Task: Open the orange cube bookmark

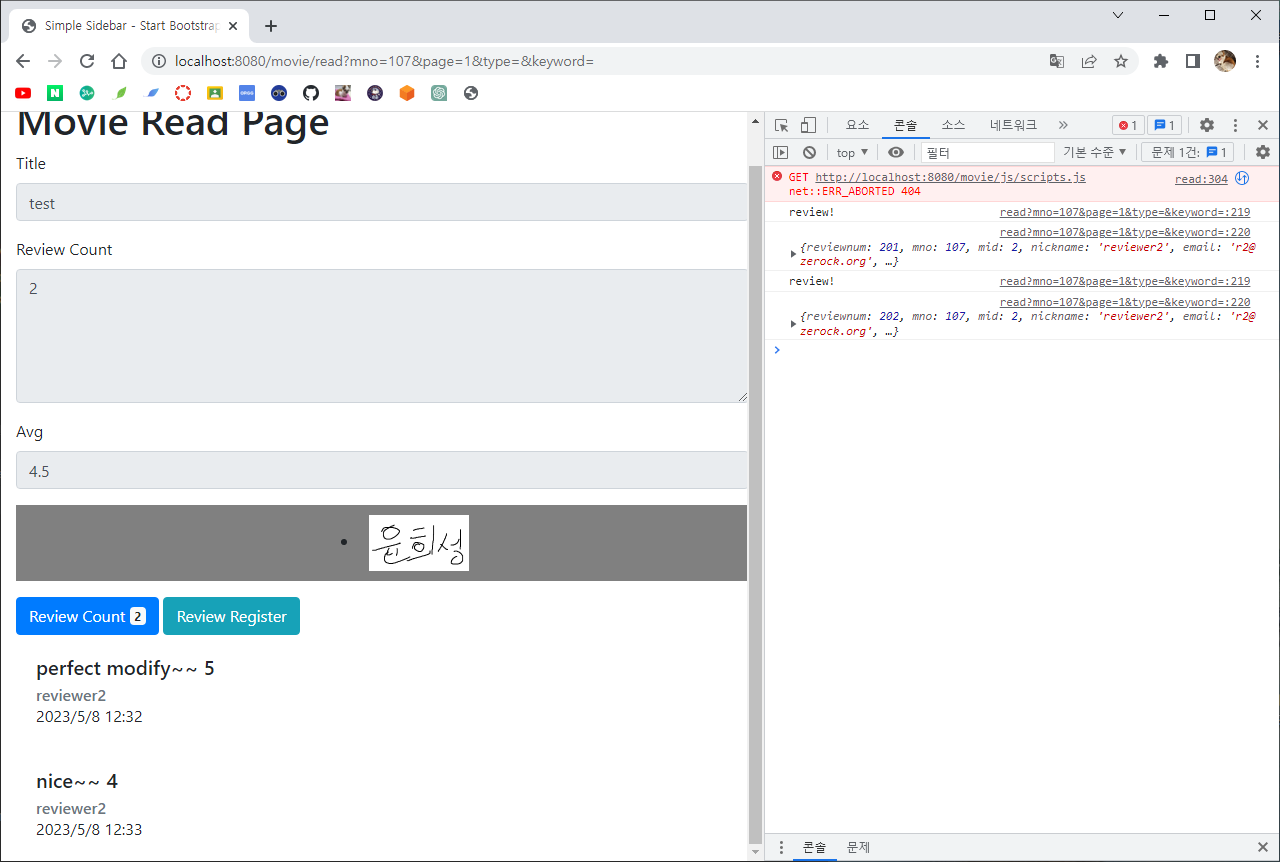Action: point(407,93)
